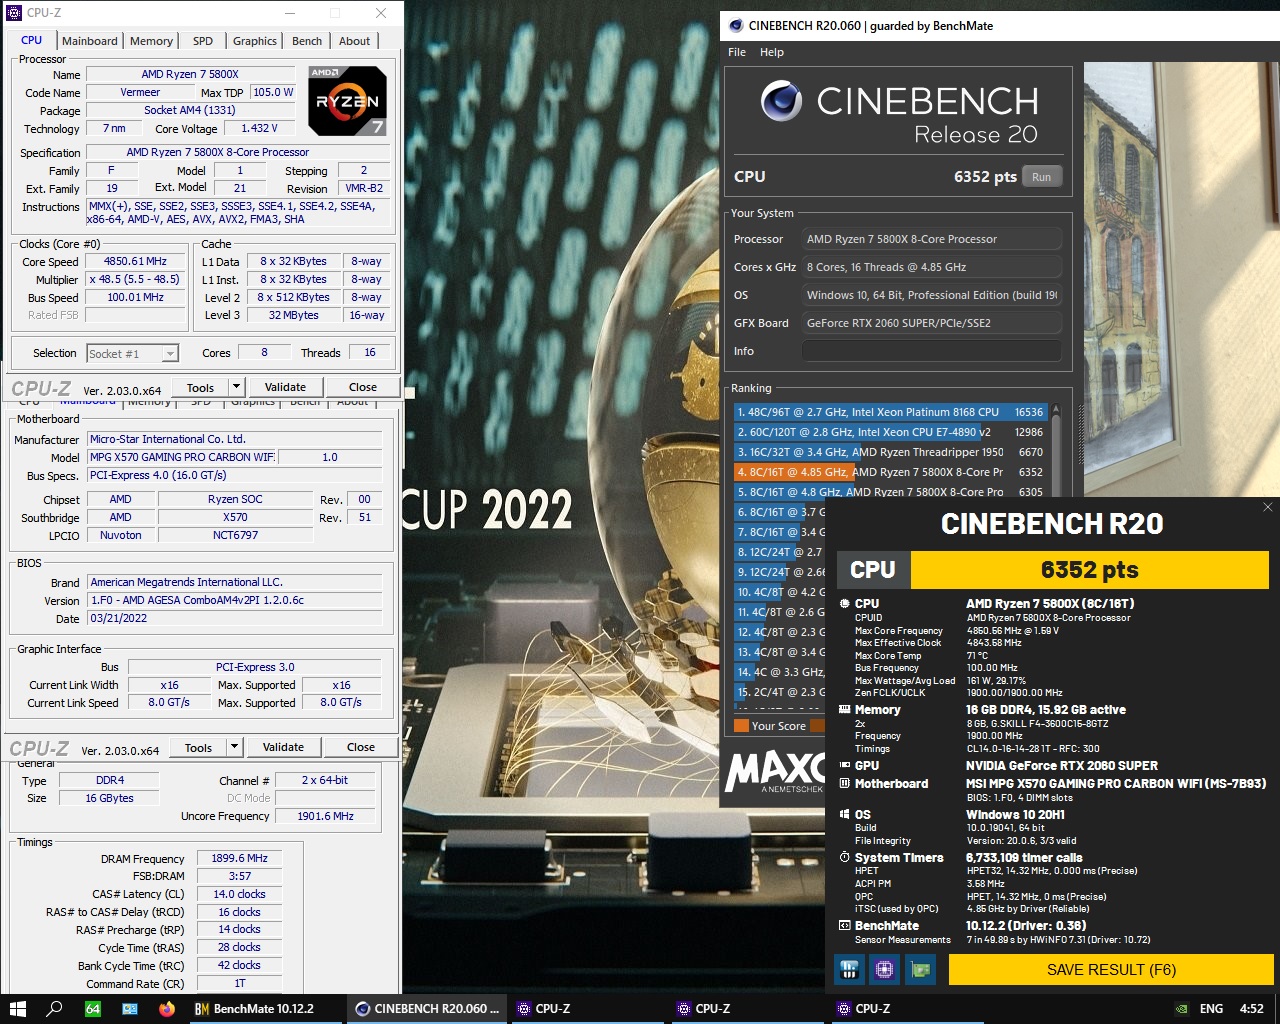
Task: Click the Cinebench render preview image
Action: coord(1181,278)
